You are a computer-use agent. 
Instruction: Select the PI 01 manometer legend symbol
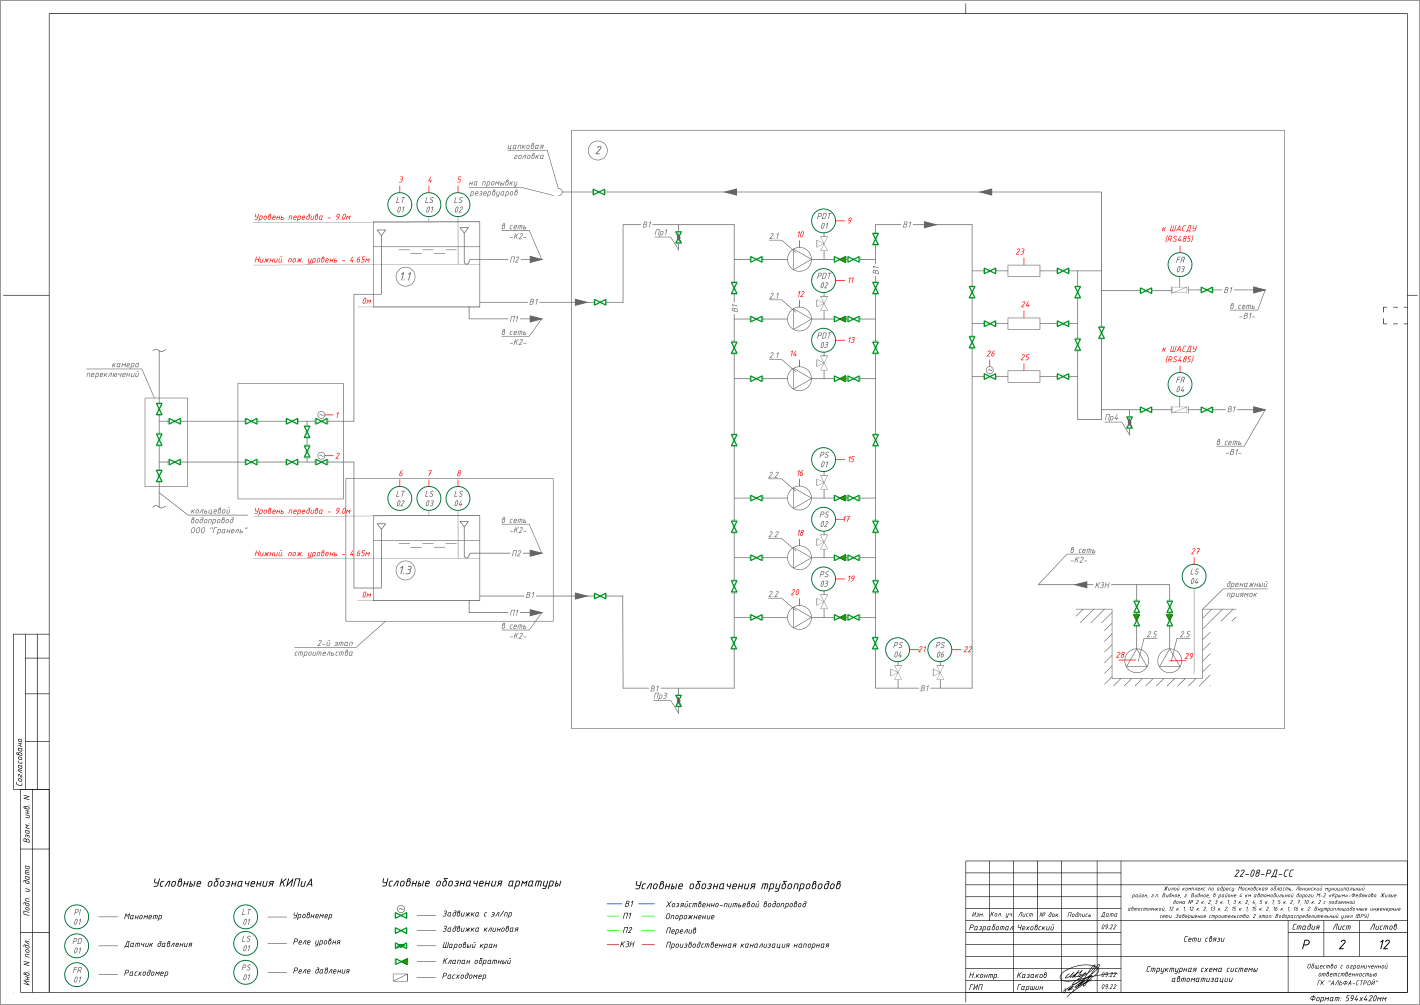[77, 916]
